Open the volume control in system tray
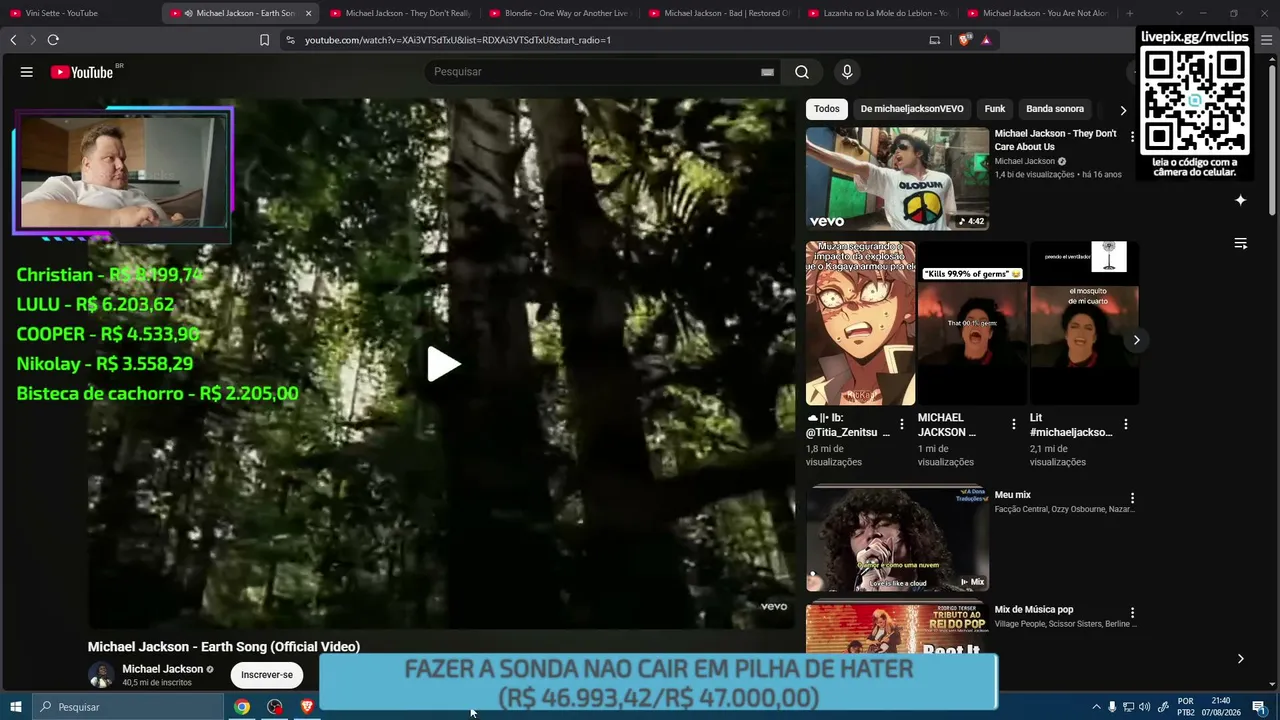The image size is (1280, 720). [x=1145, y=707]
